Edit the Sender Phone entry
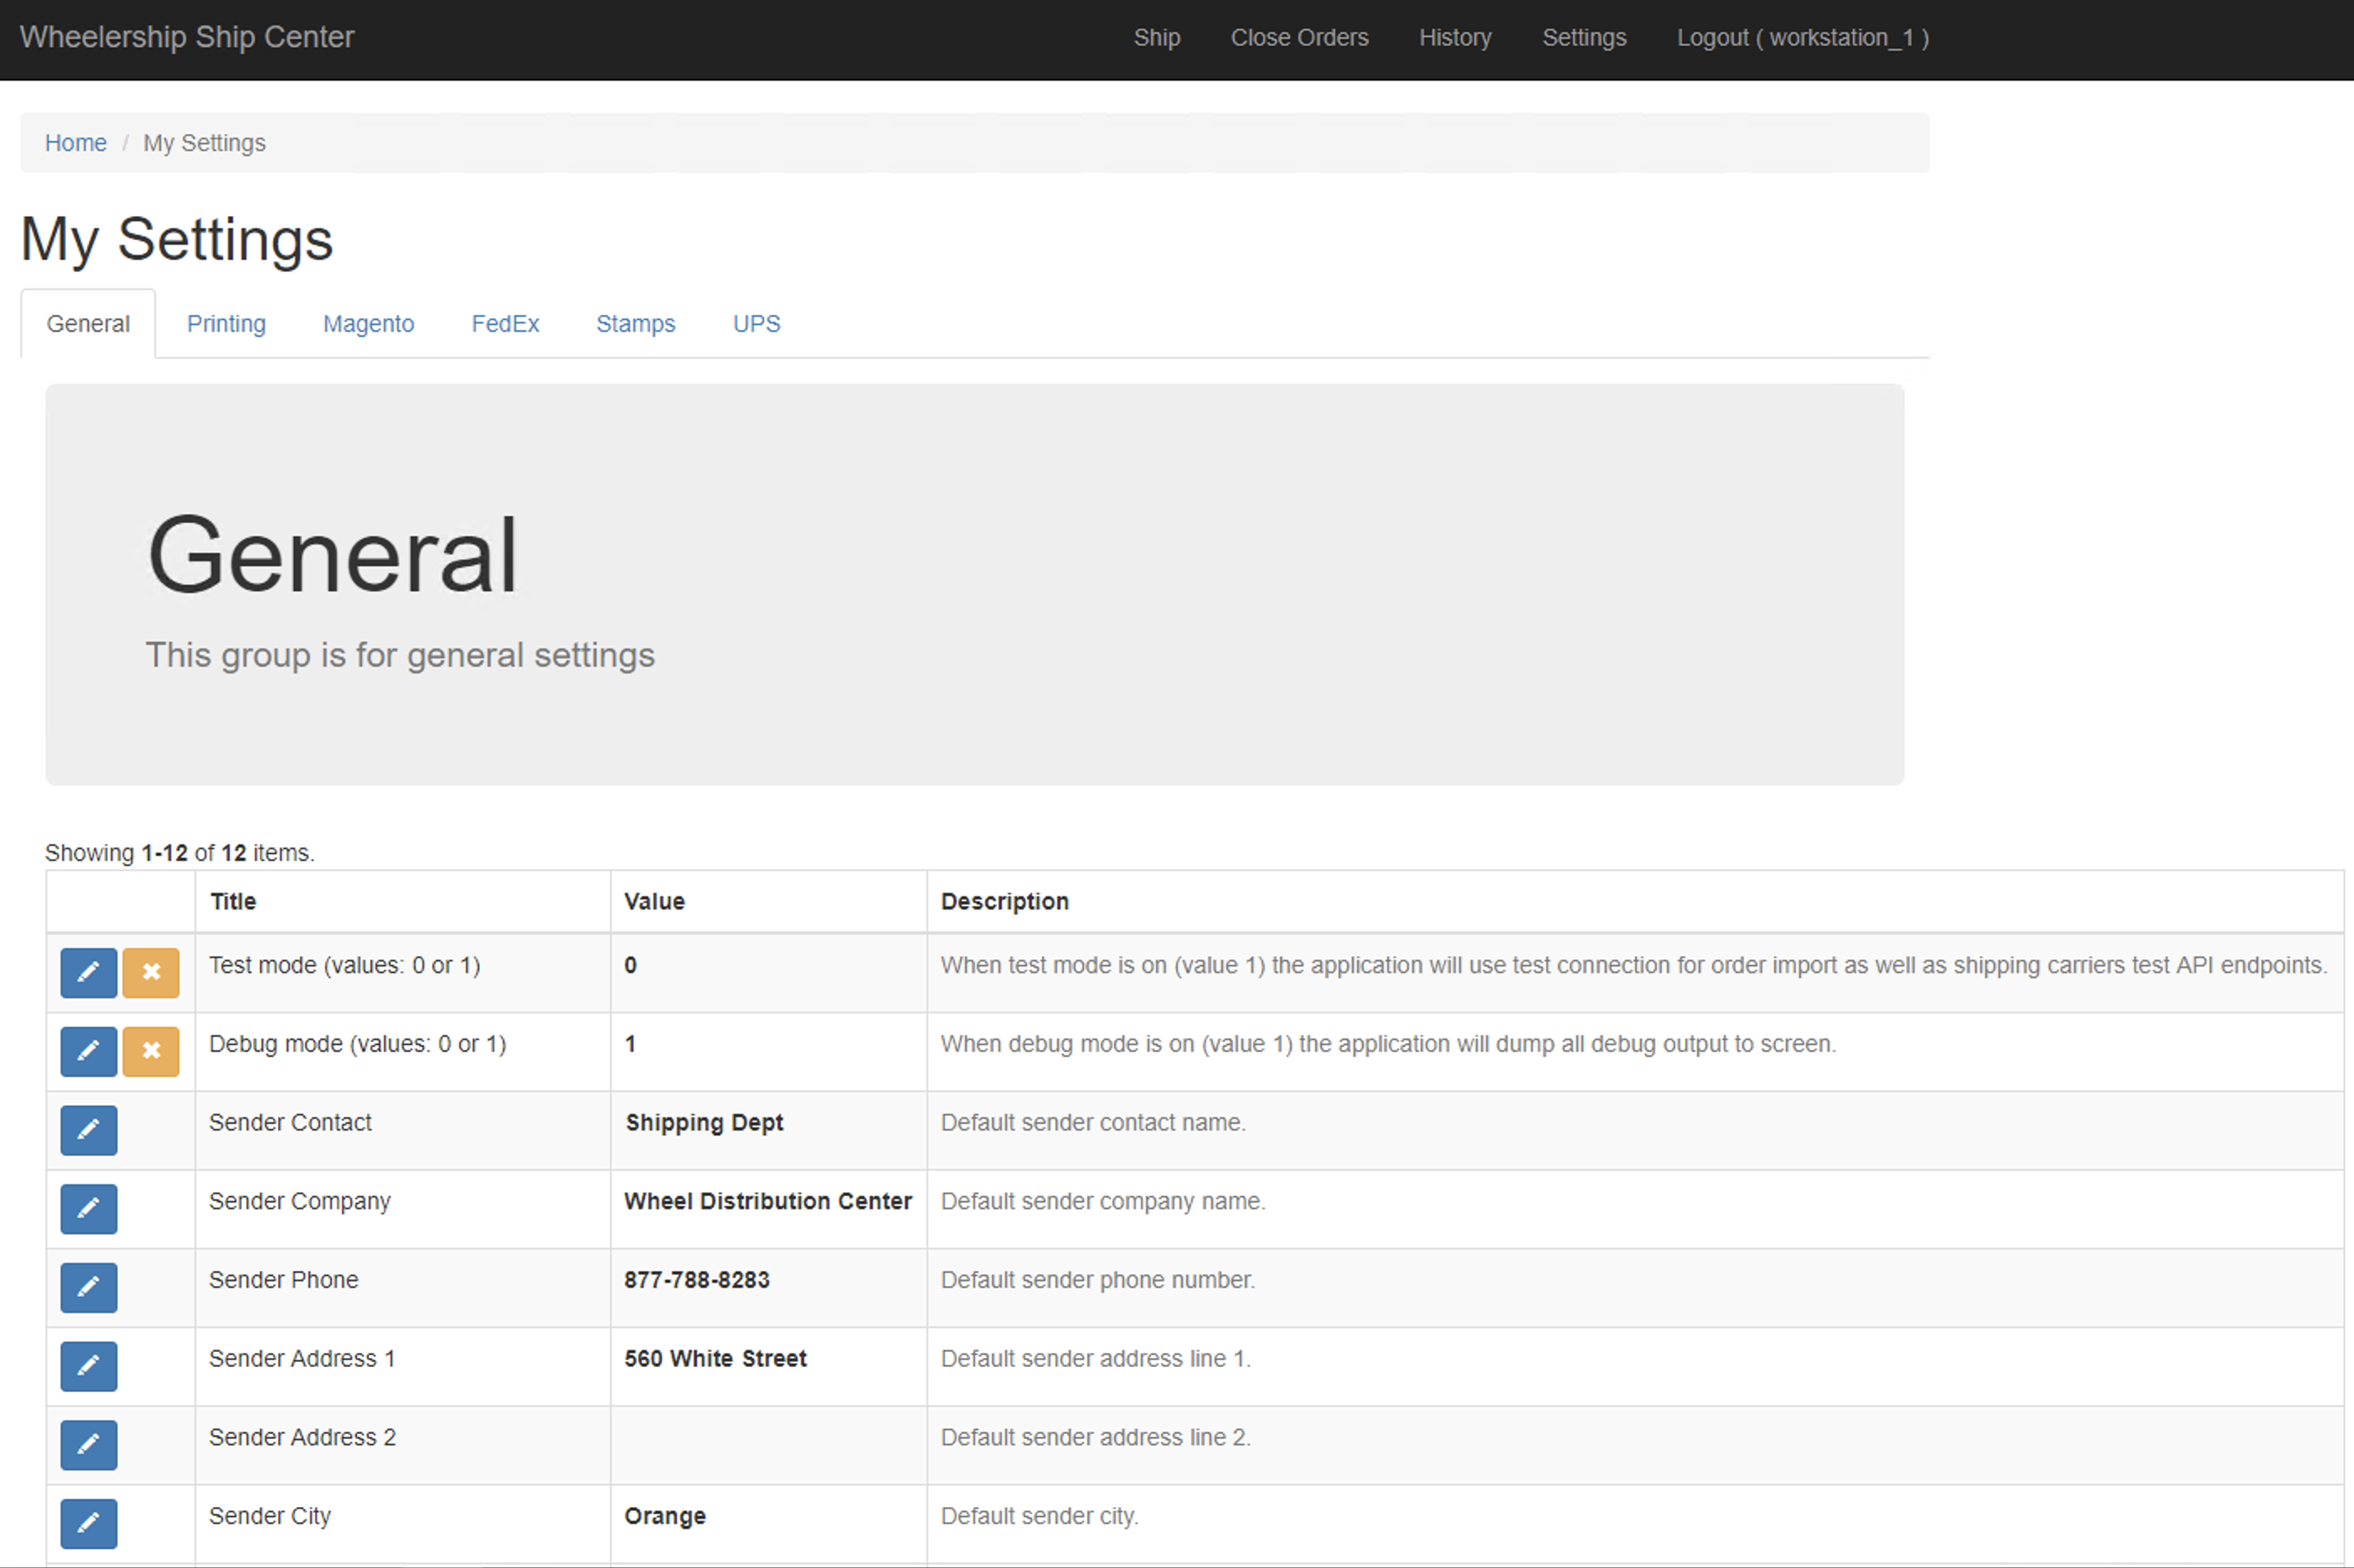2354x1568 pixels. coord(88,1287)
